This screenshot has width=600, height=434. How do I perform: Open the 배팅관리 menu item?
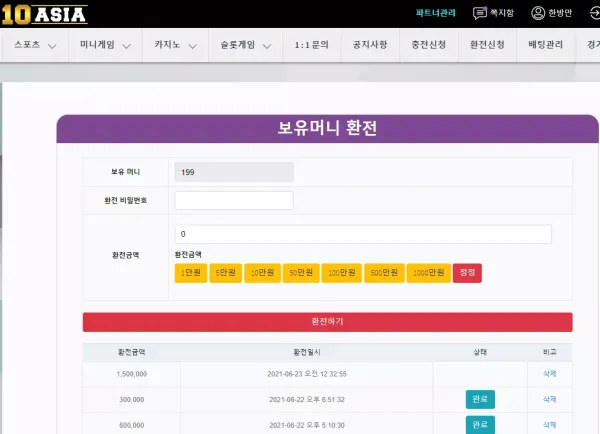pos(546,45)
